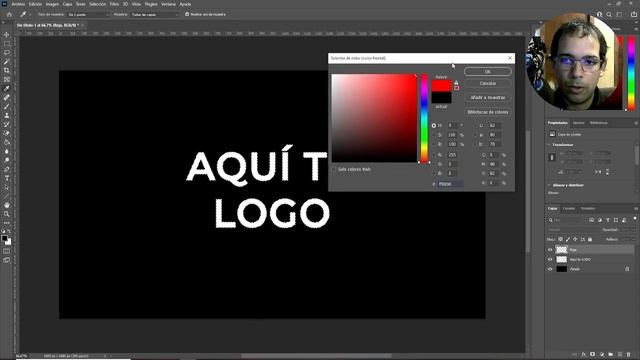Click OK in the color picker
Image resolution: width=640 pixels, height=360 pixels.
pos(488,71)
